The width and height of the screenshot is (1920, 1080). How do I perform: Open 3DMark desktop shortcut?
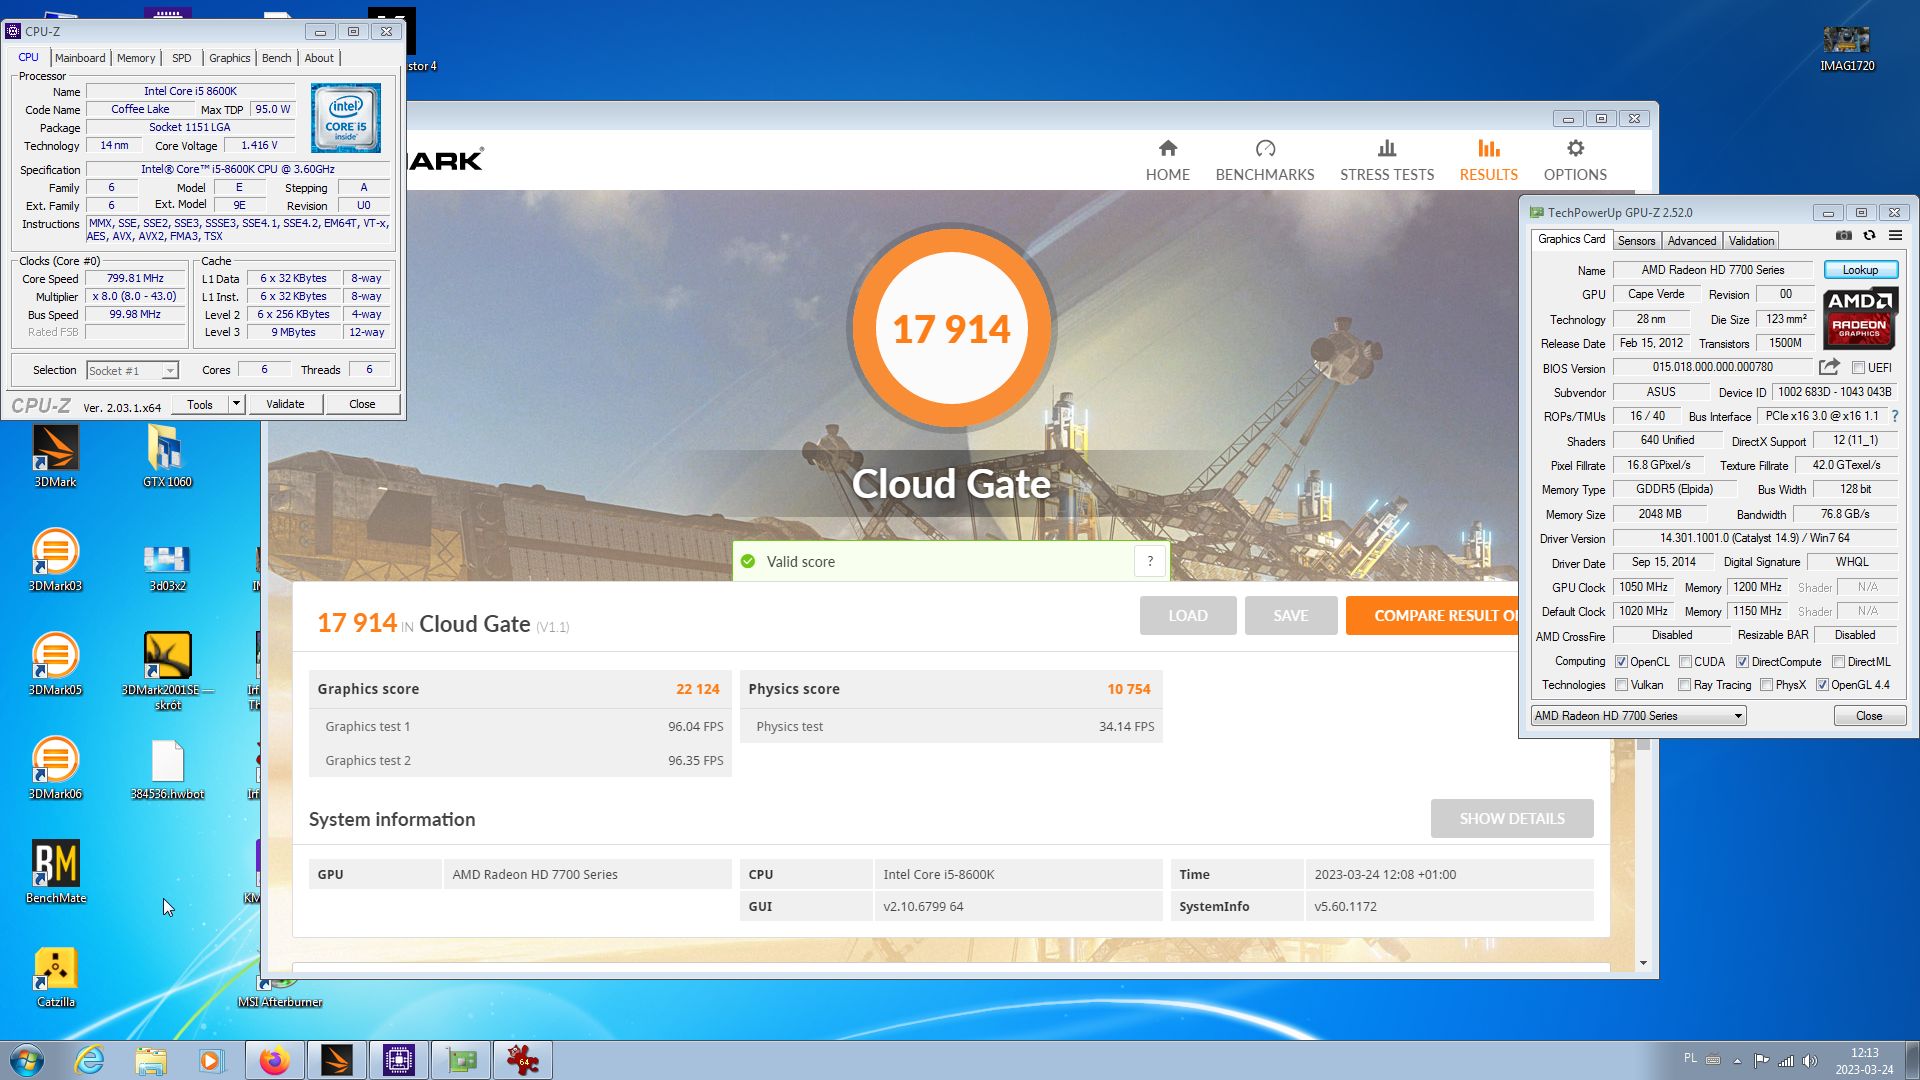point(56,456)
